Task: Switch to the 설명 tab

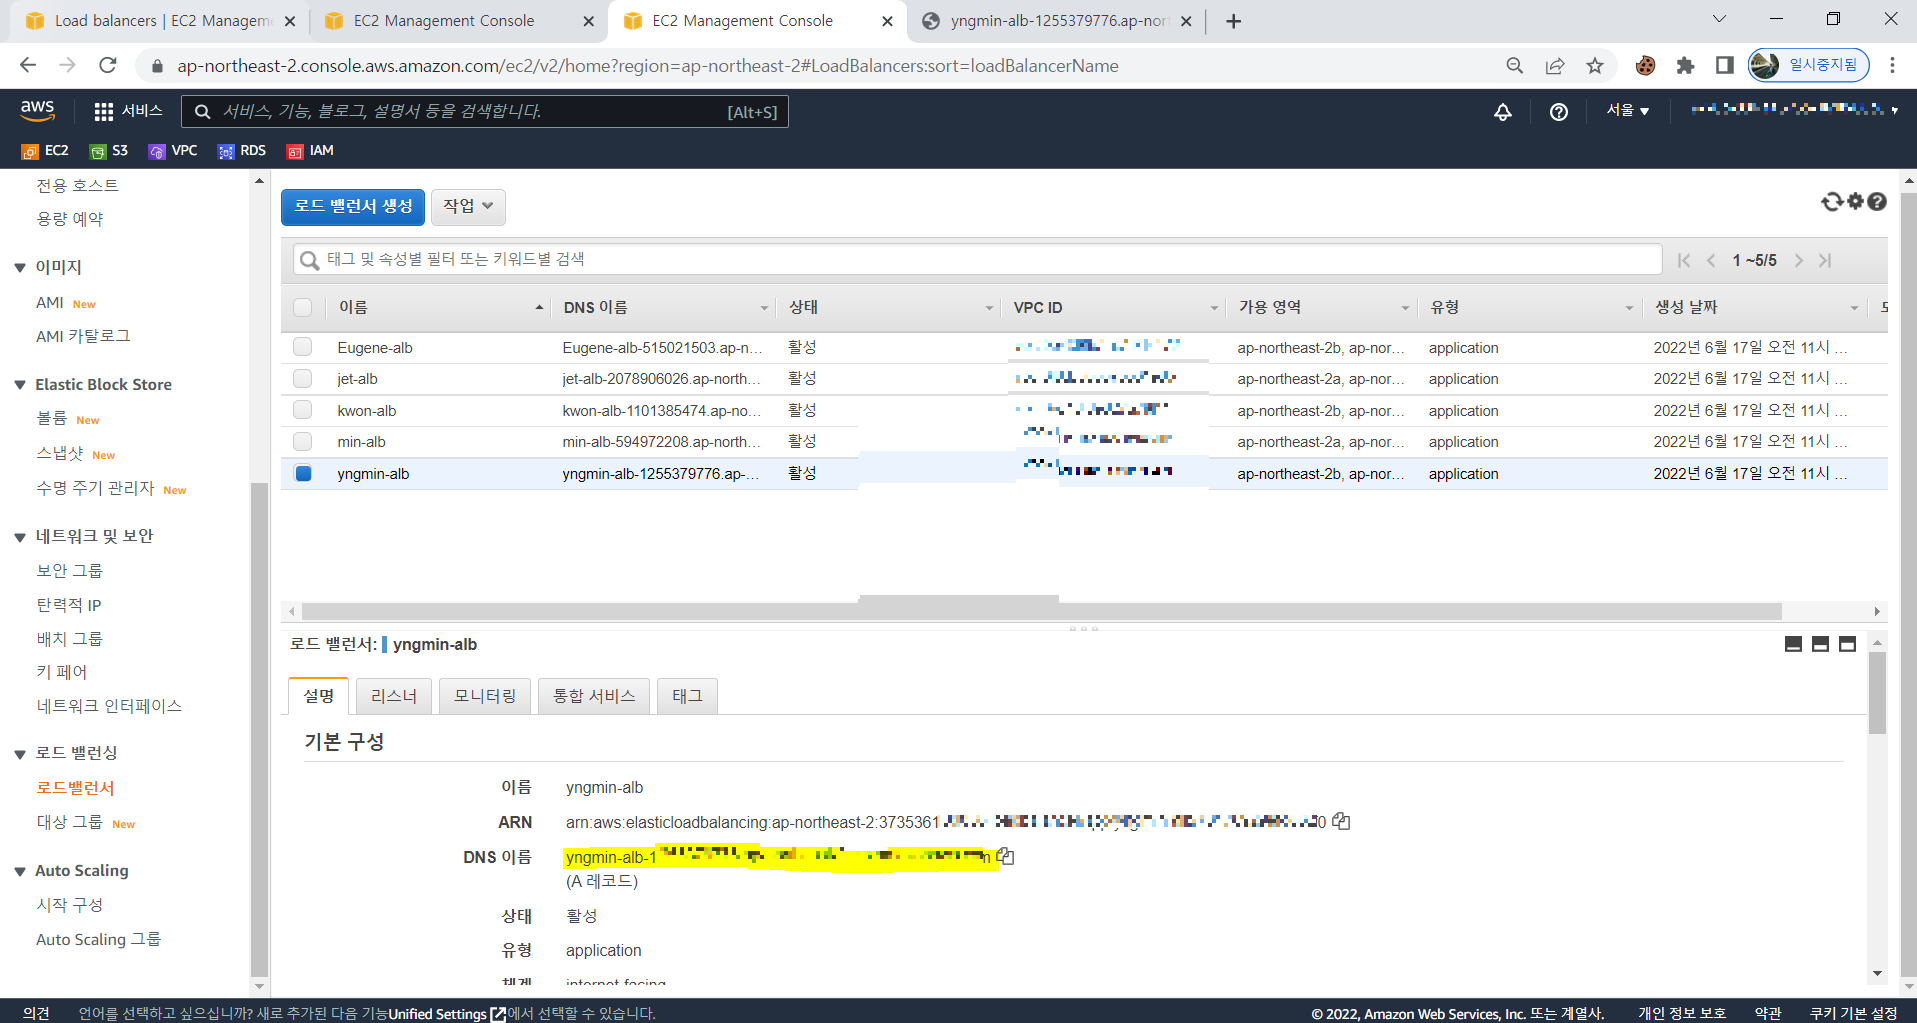Action: 319,696
